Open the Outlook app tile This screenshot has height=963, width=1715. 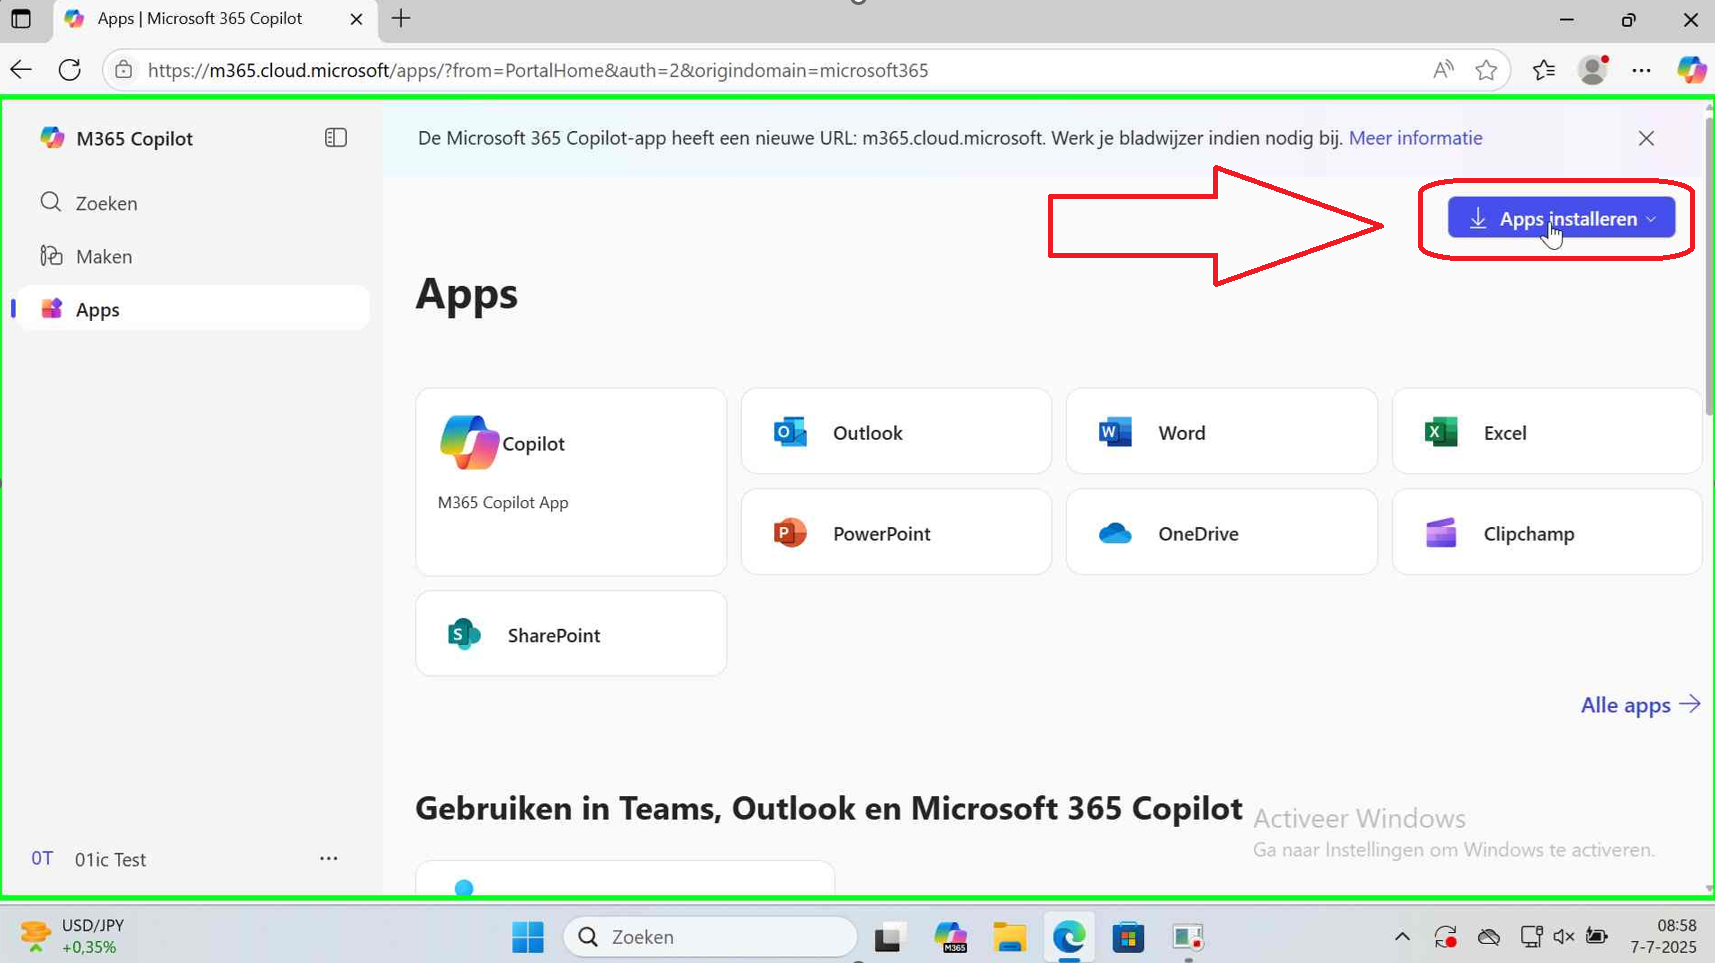pyautogui.click(x=895, y=432)
